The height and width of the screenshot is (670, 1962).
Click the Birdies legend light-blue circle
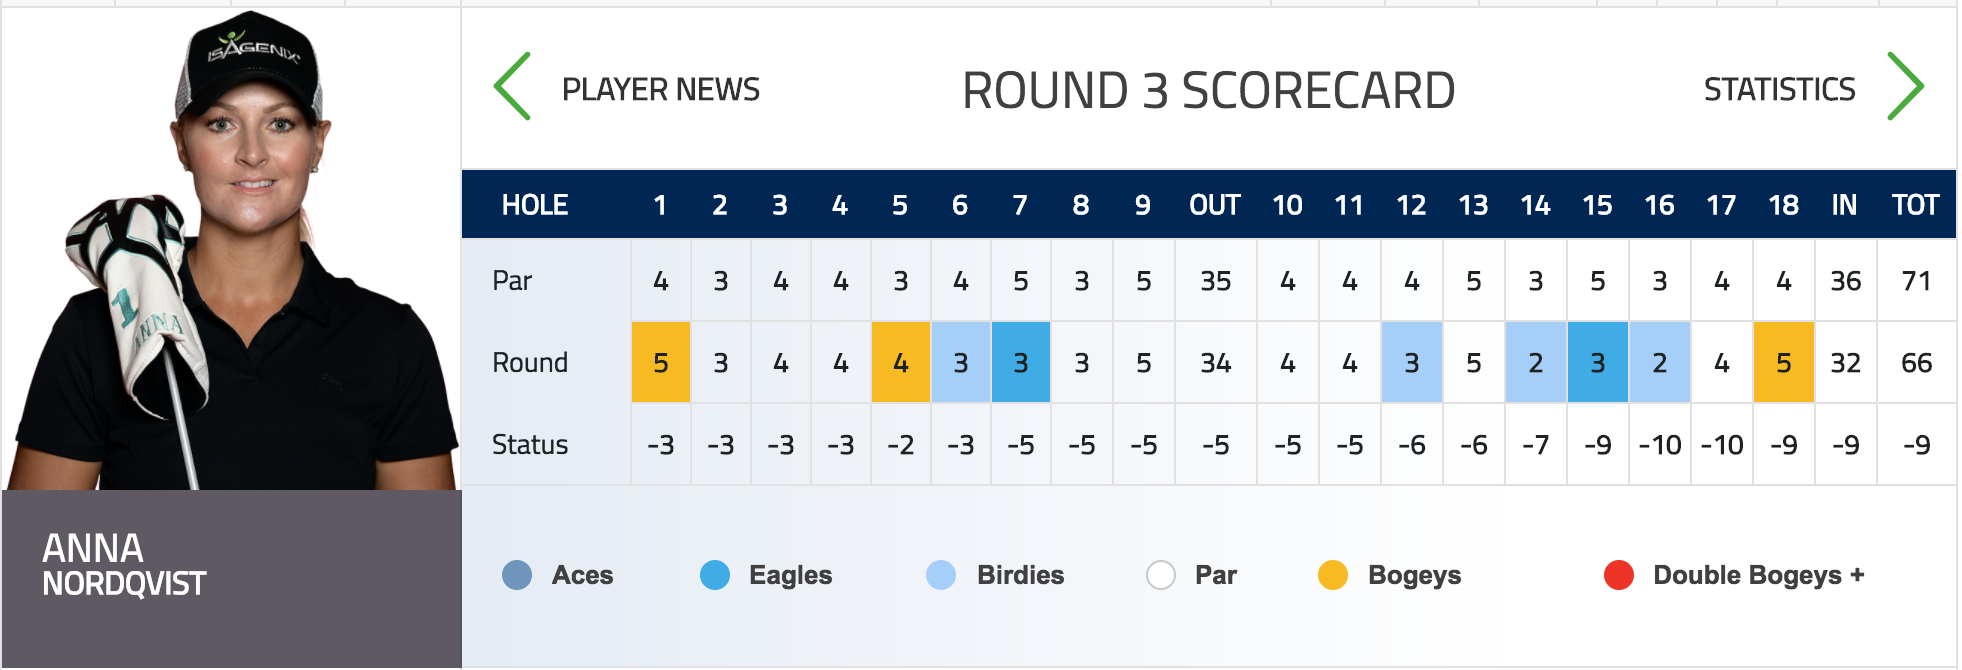tap(941, 575)
